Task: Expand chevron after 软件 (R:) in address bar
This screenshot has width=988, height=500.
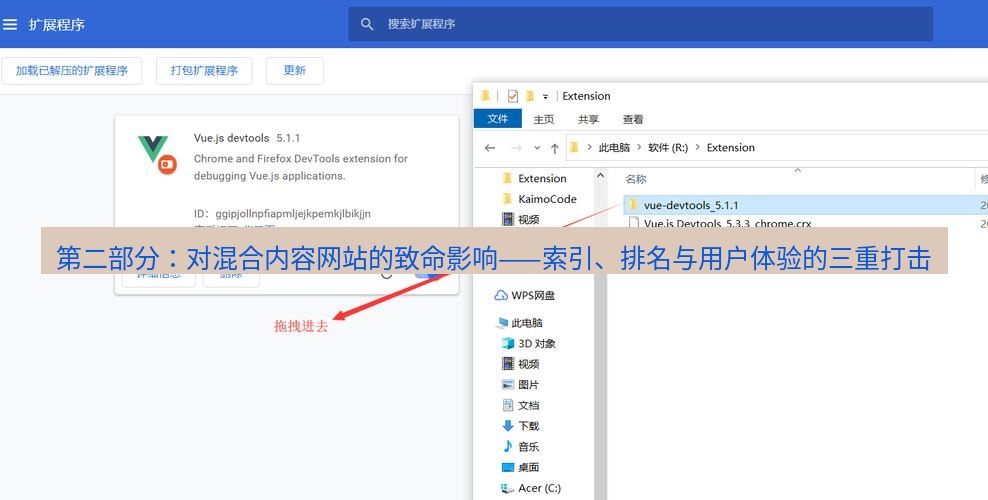Action: (x=698, y=147)
